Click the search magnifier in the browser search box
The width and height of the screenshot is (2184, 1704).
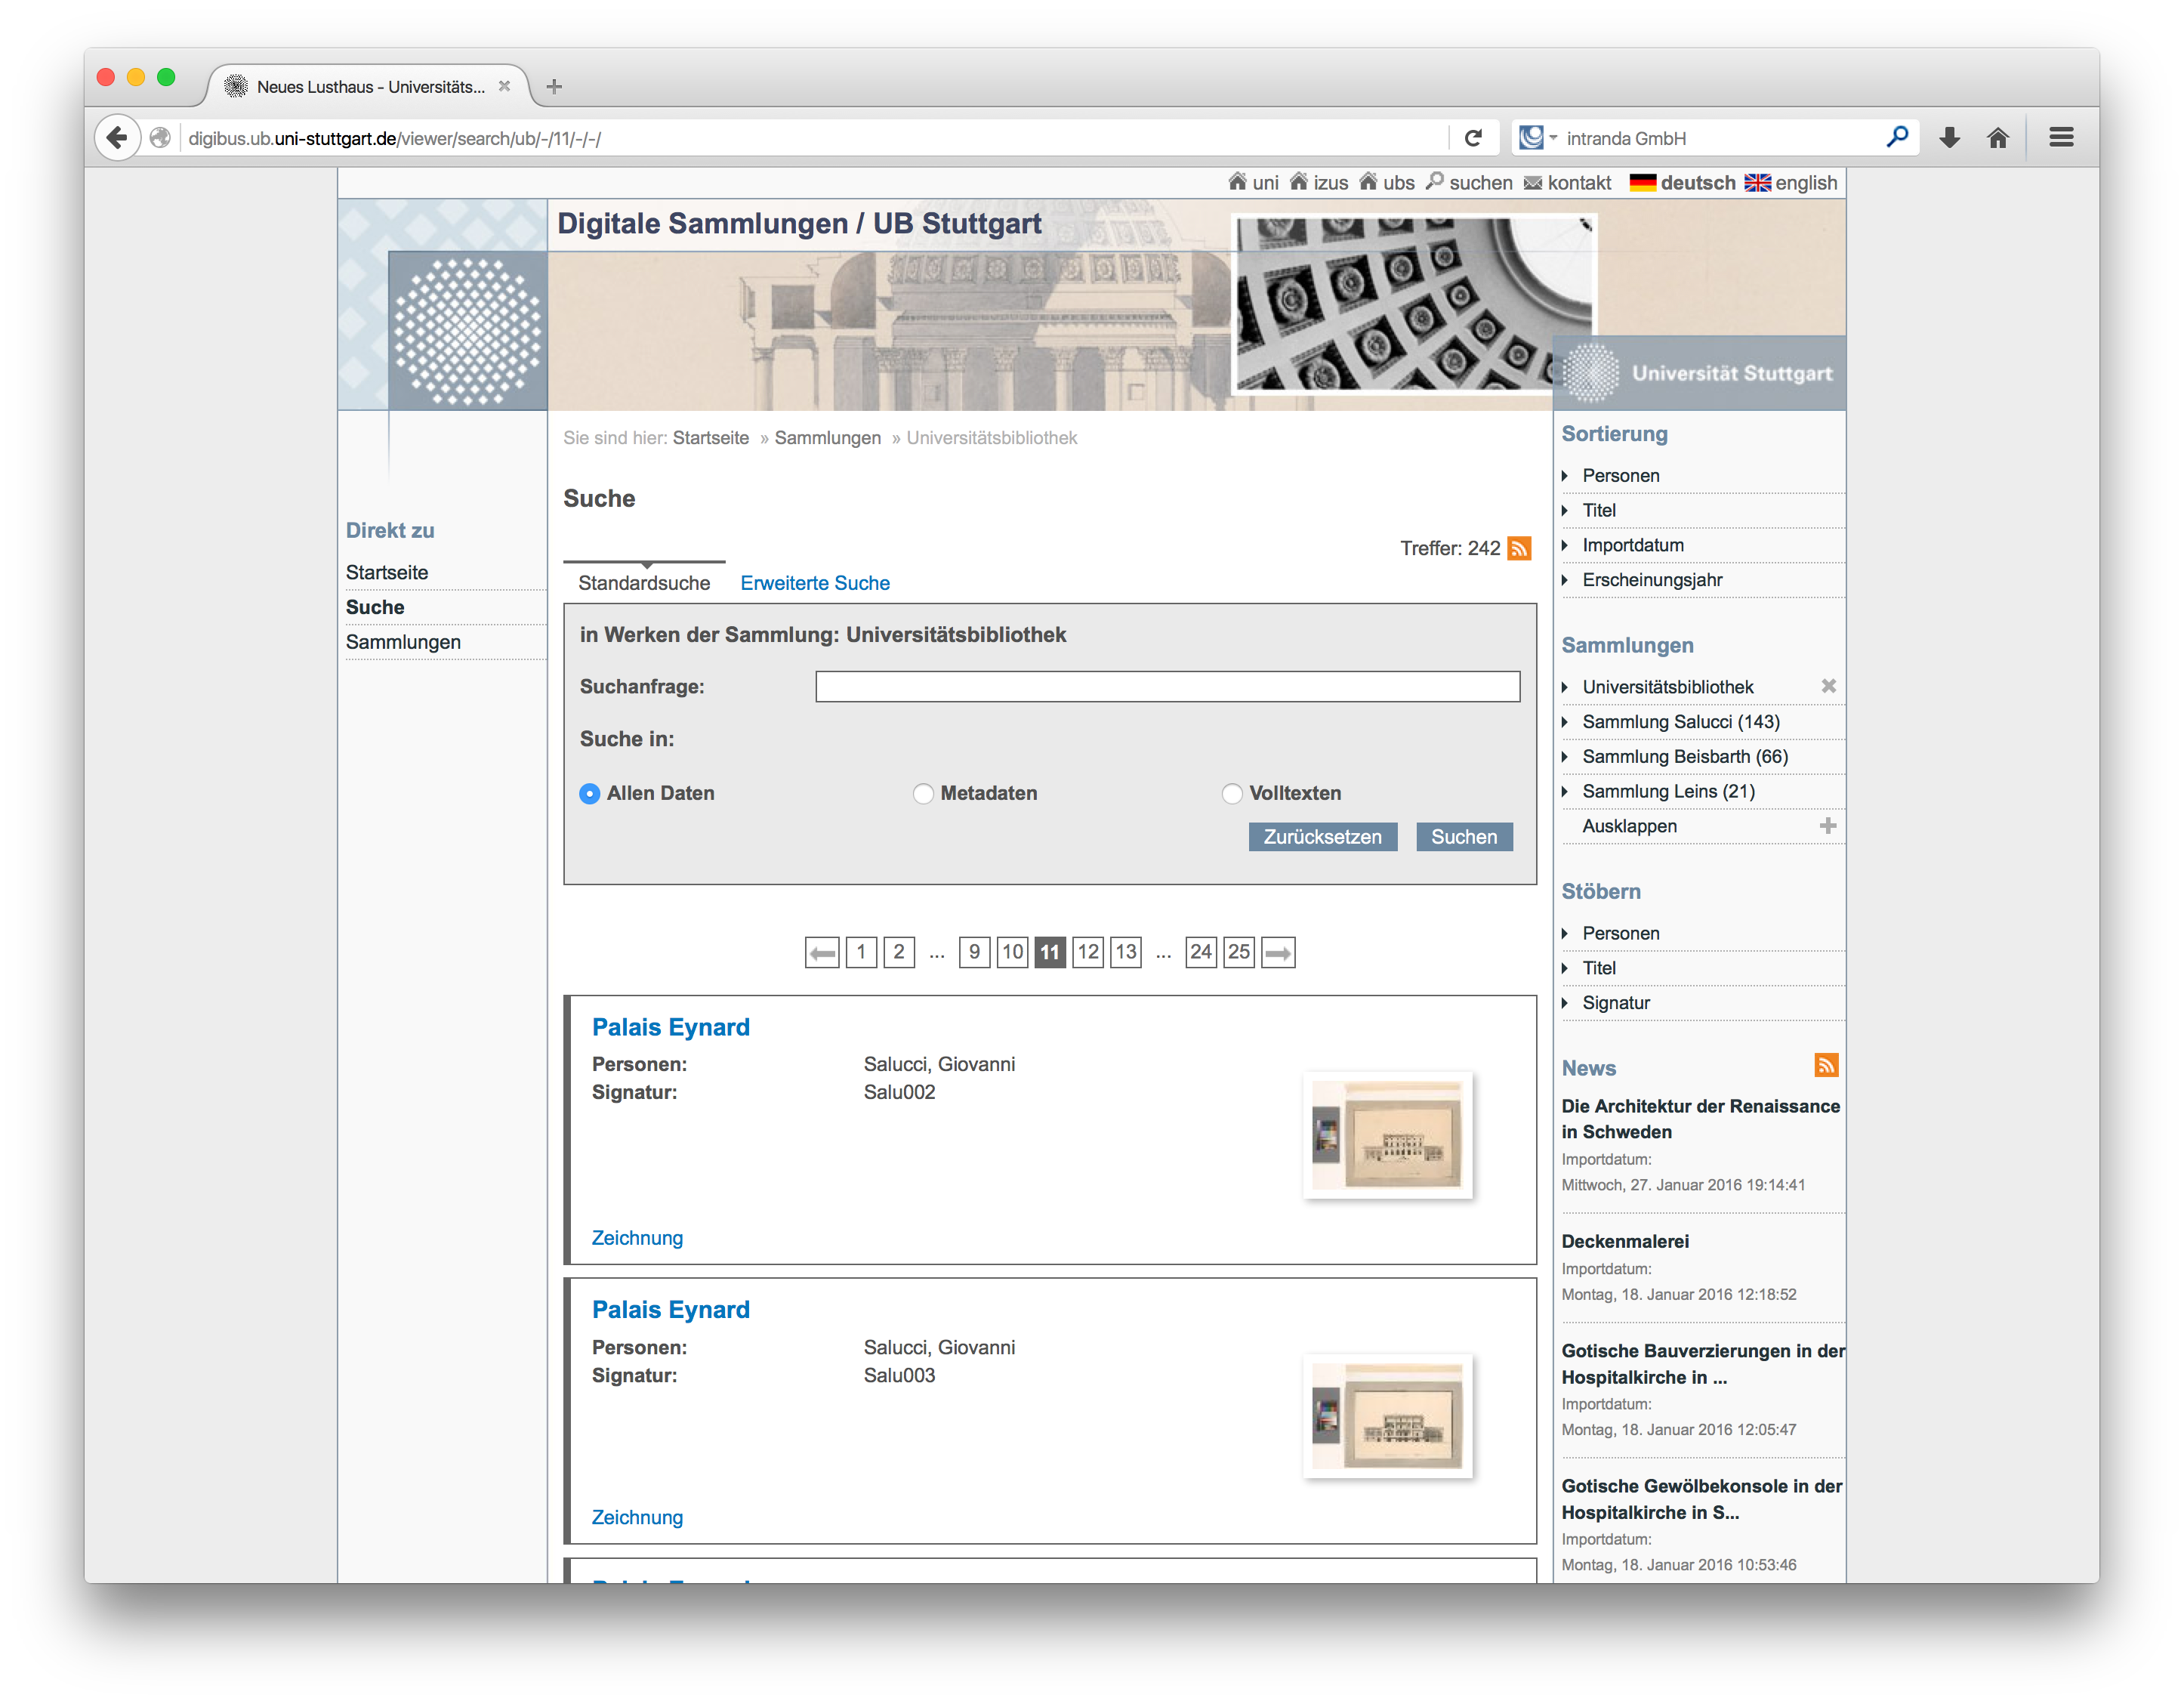1897,138
